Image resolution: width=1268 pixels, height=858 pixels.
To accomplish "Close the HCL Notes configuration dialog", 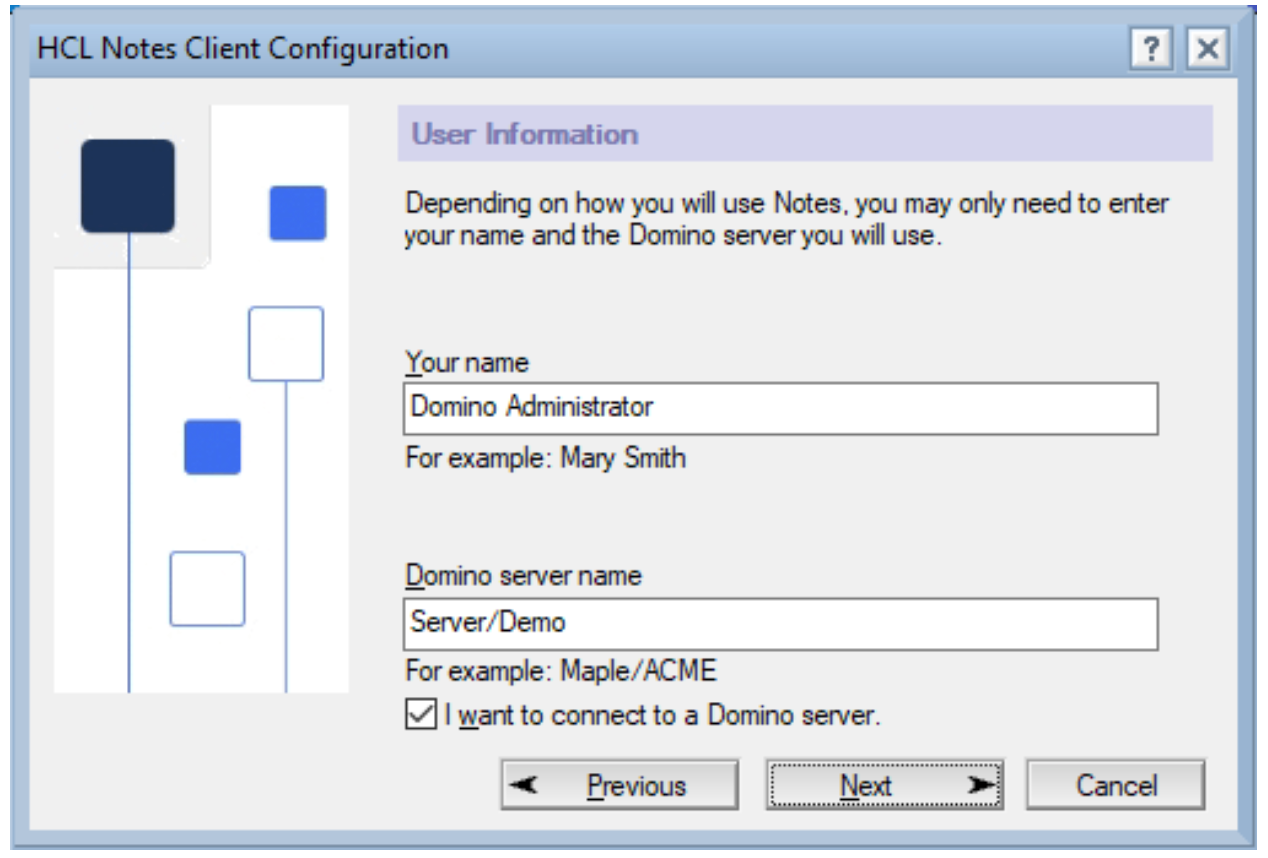I will click(1208, 49).
